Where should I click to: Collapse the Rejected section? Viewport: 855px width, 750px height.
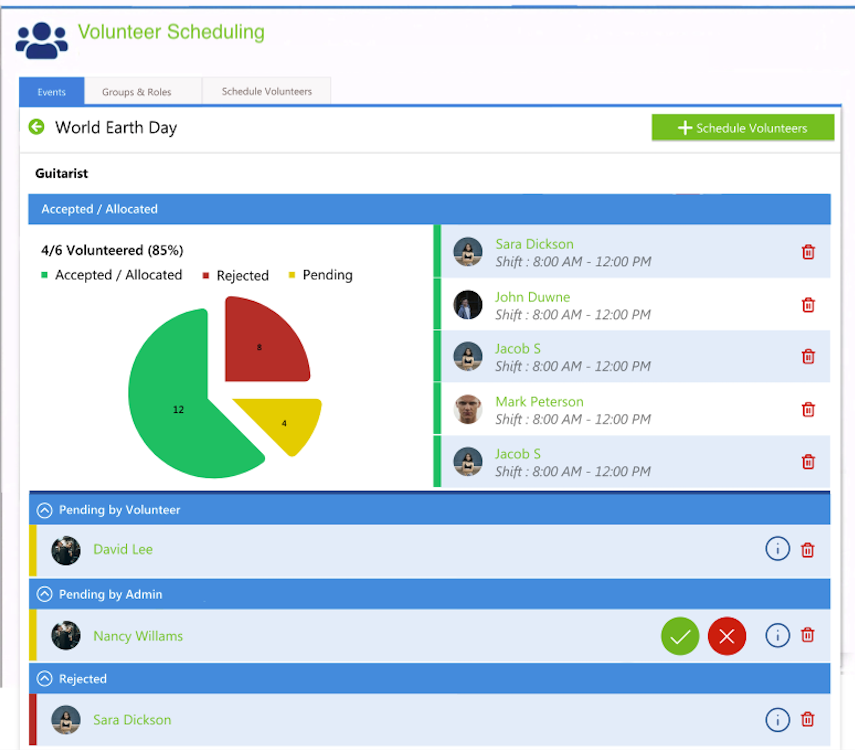coord(45,679)
